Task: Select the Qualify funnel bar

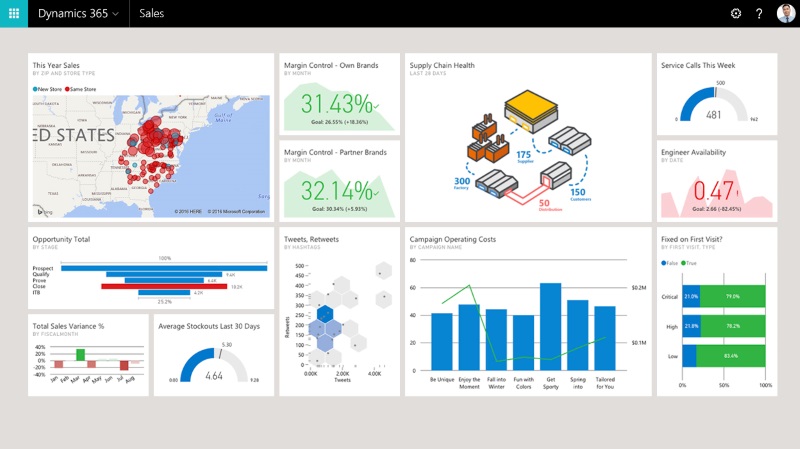Action: click(x=164, y=275)
